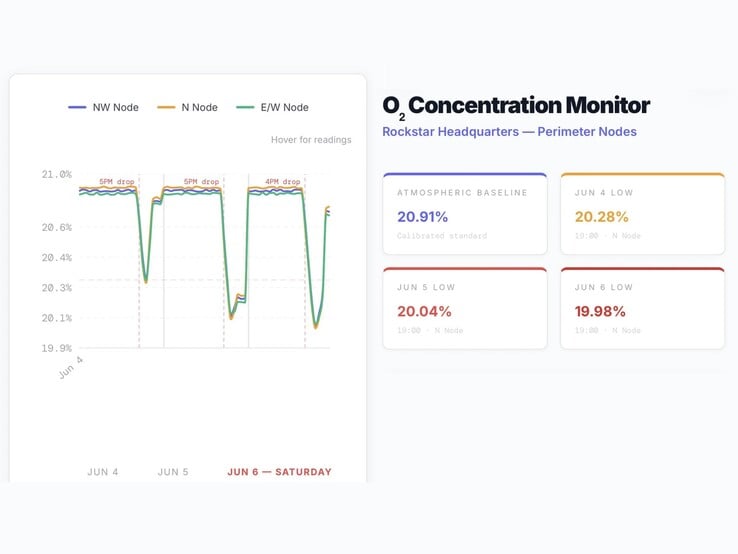Click the Hover for readings hint

click(311, 140)
